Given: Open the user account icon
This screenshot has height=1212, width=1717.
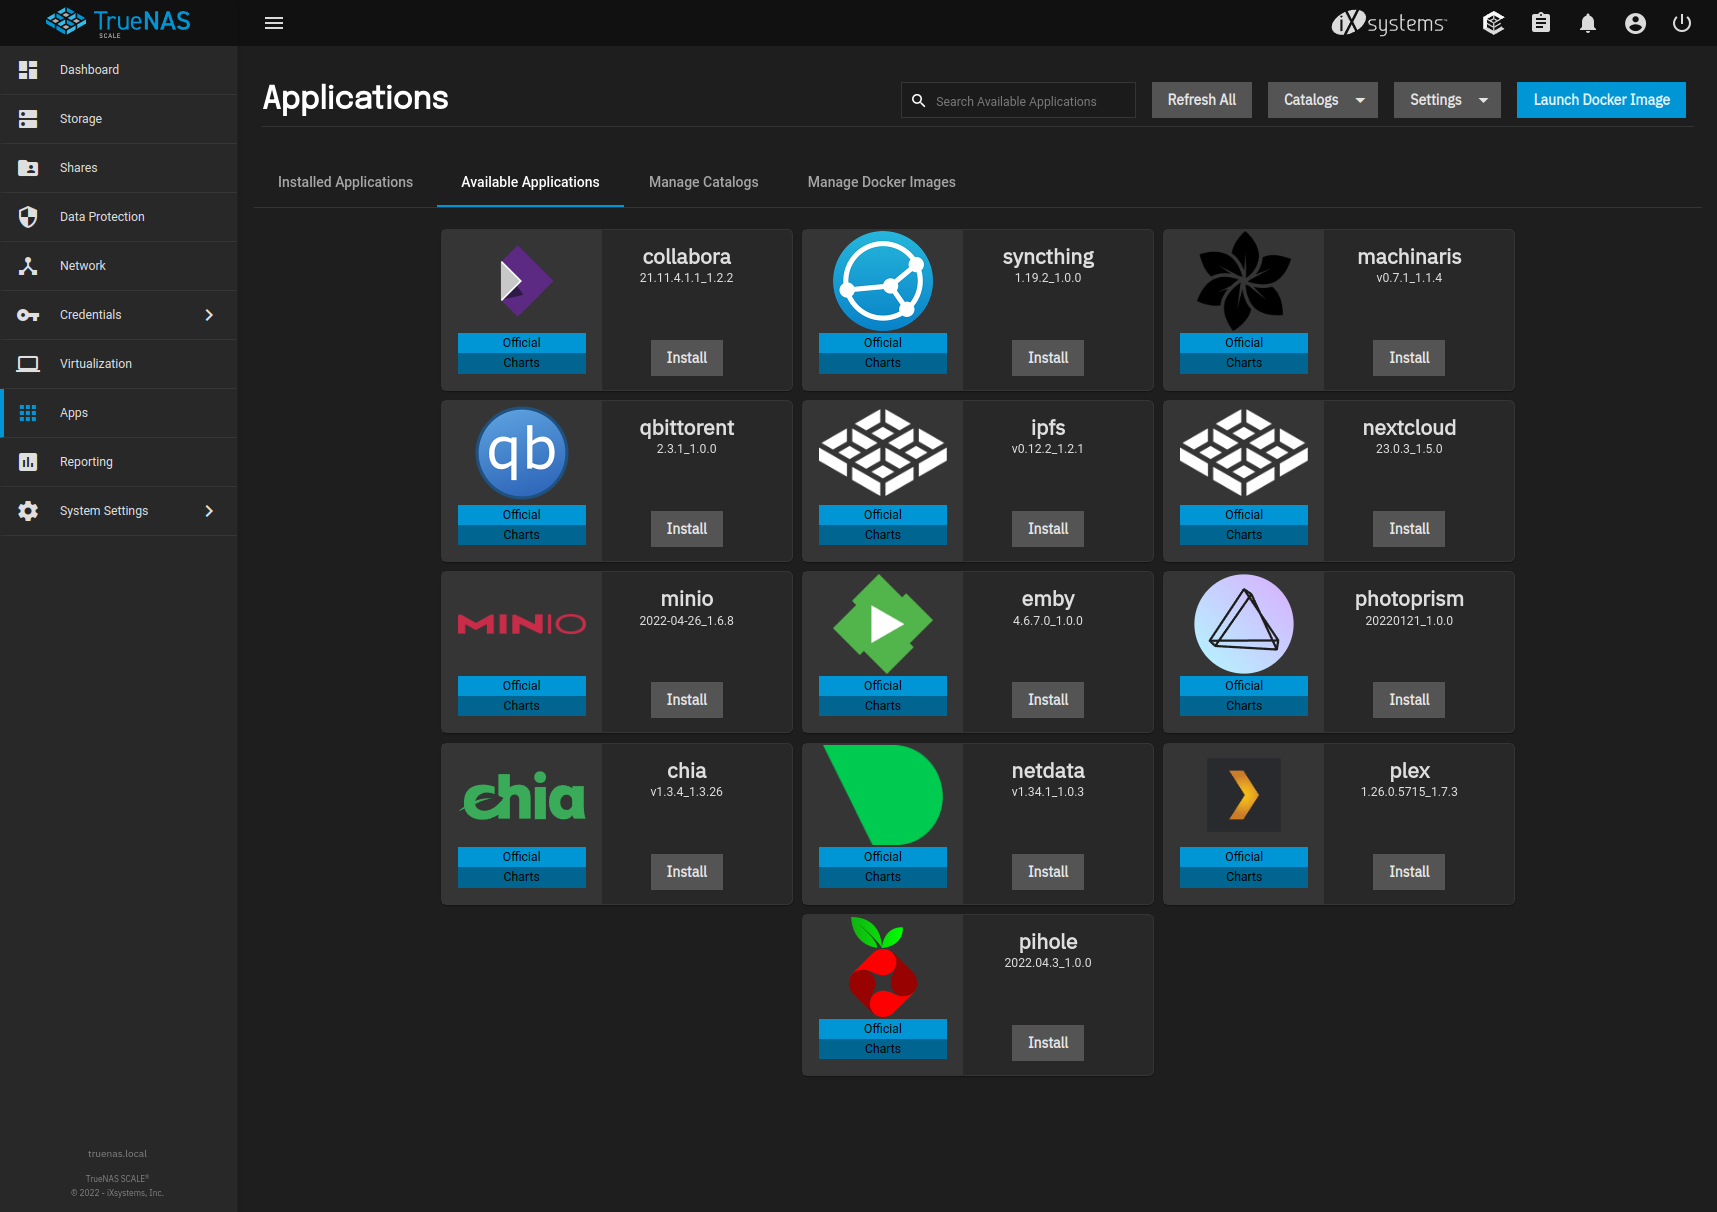Looking at the screenshot, I should click(x=1635, y=23).
